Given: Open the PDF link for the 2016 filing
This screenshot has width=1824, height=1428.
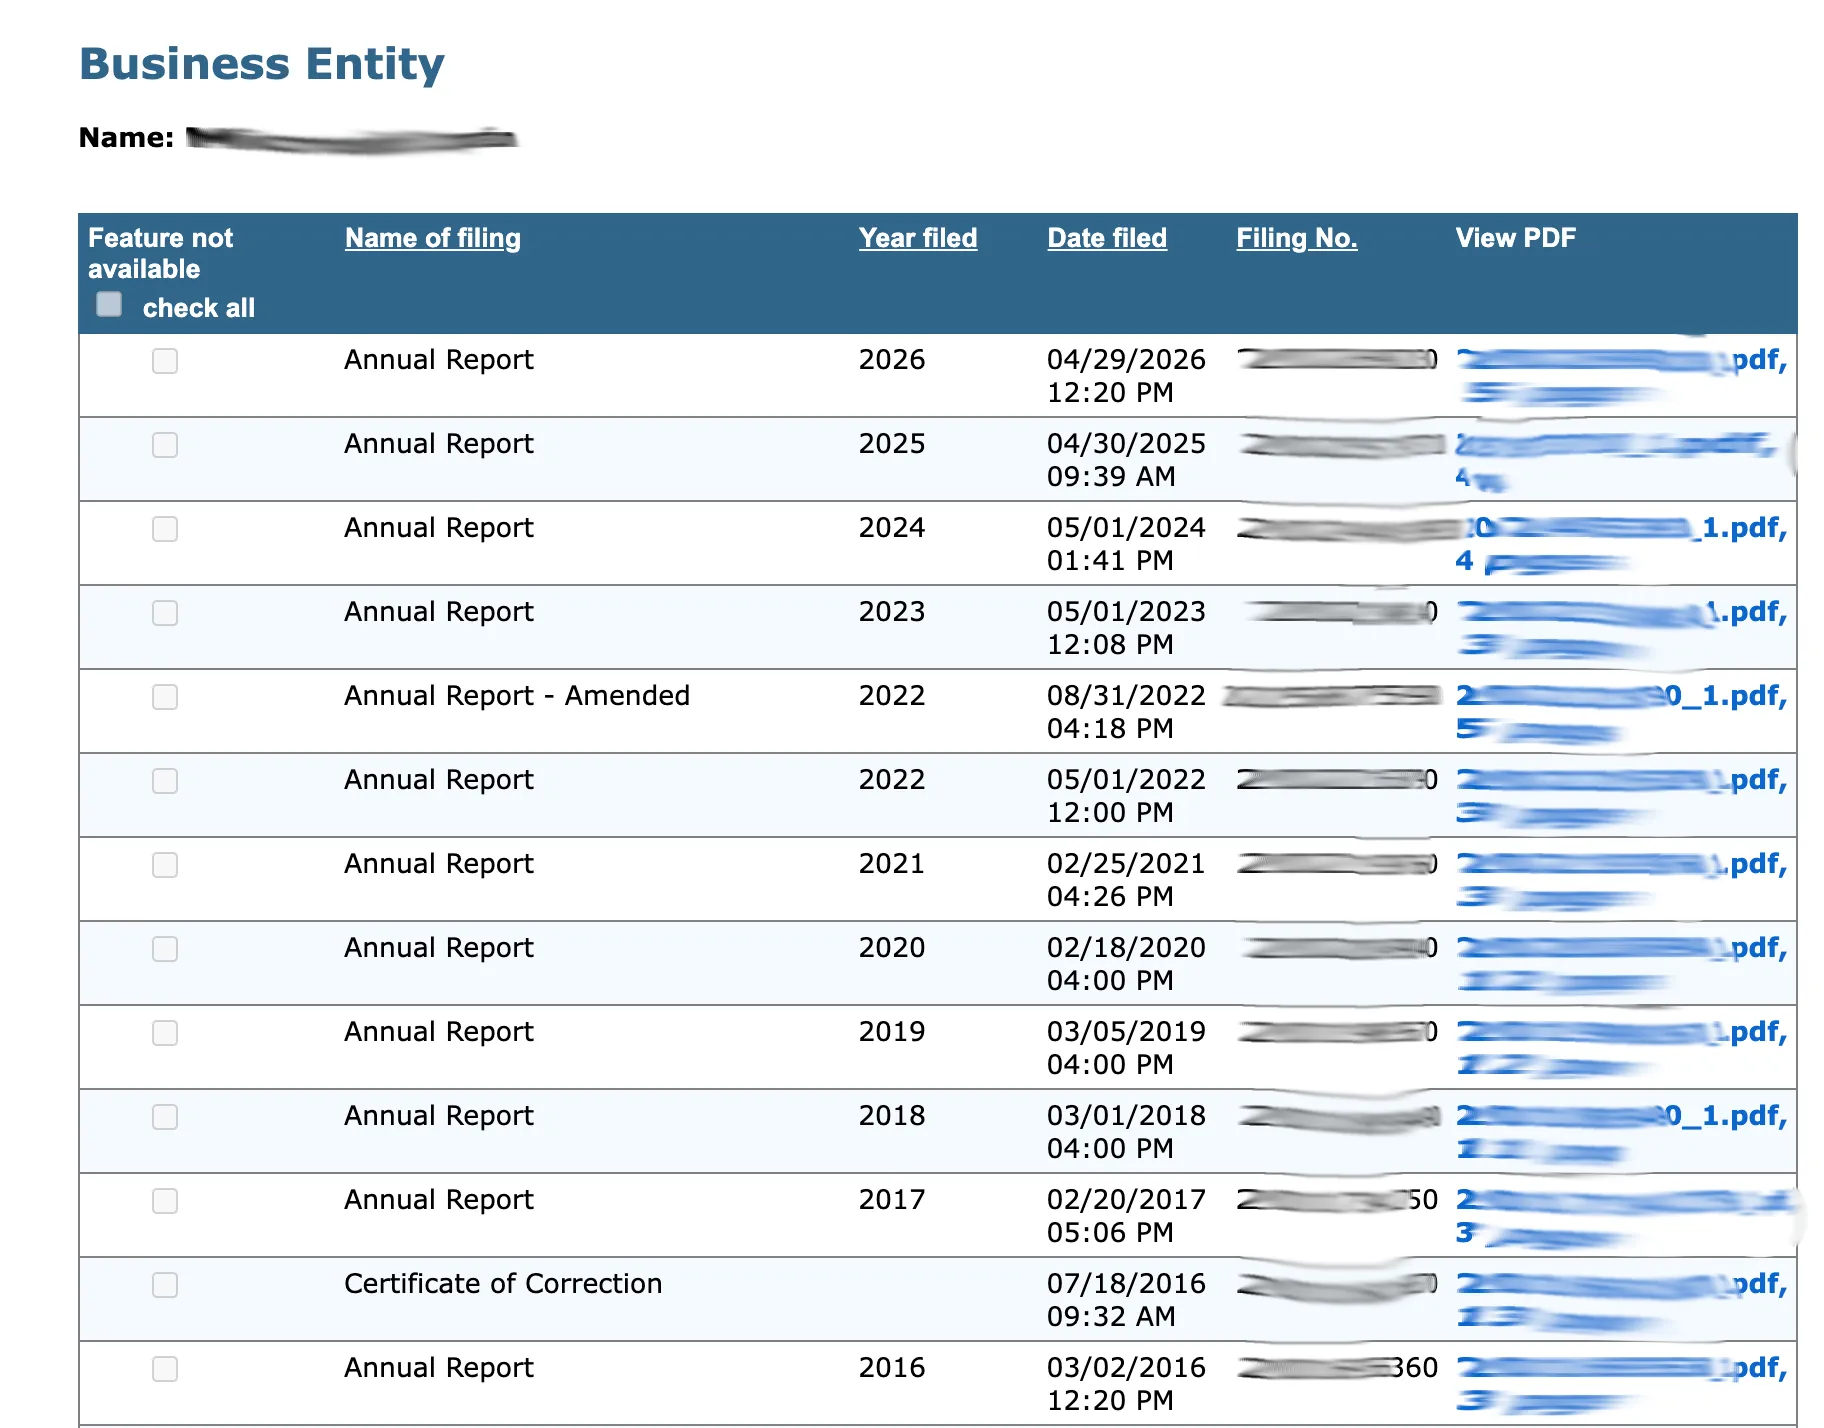Looking at the screenshot, I should (1621, 1383).
